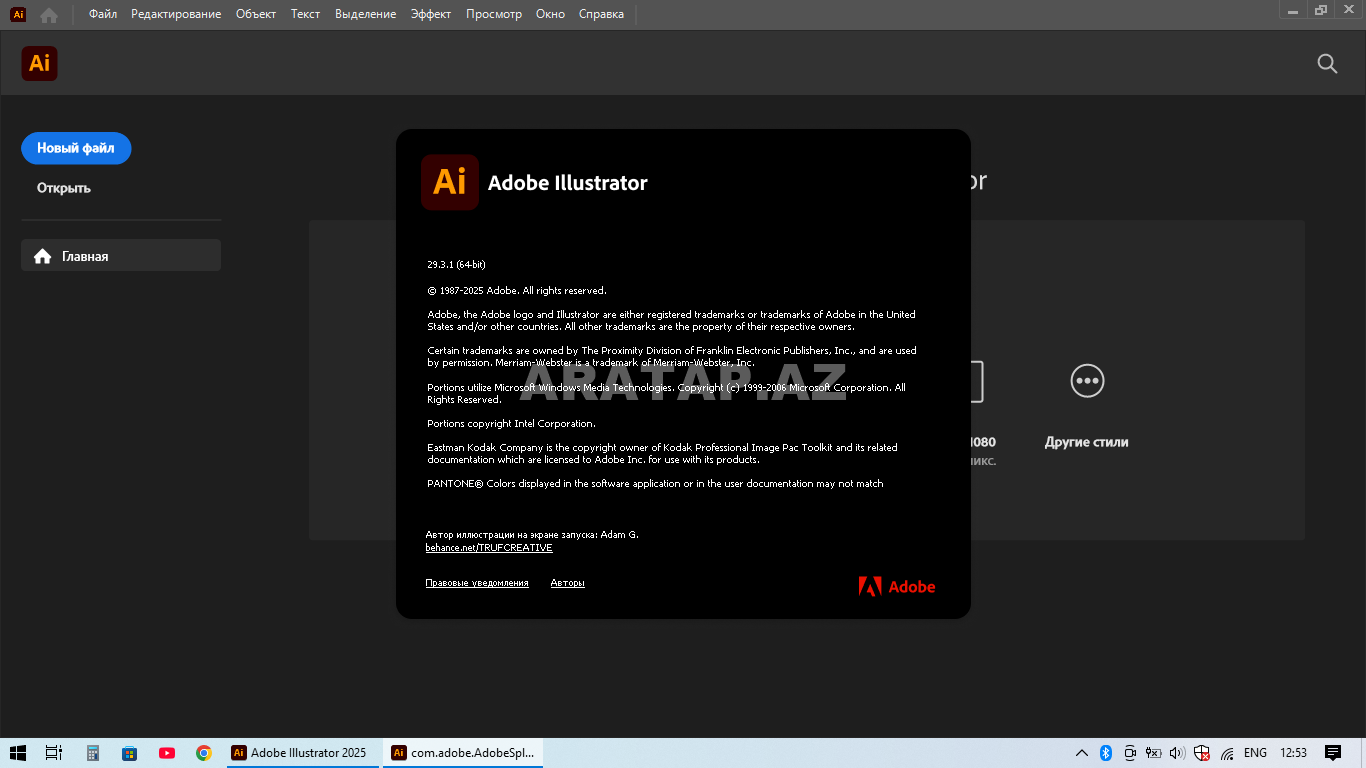
Task: Open the search magnifier icon
Action: point(1327,64)
